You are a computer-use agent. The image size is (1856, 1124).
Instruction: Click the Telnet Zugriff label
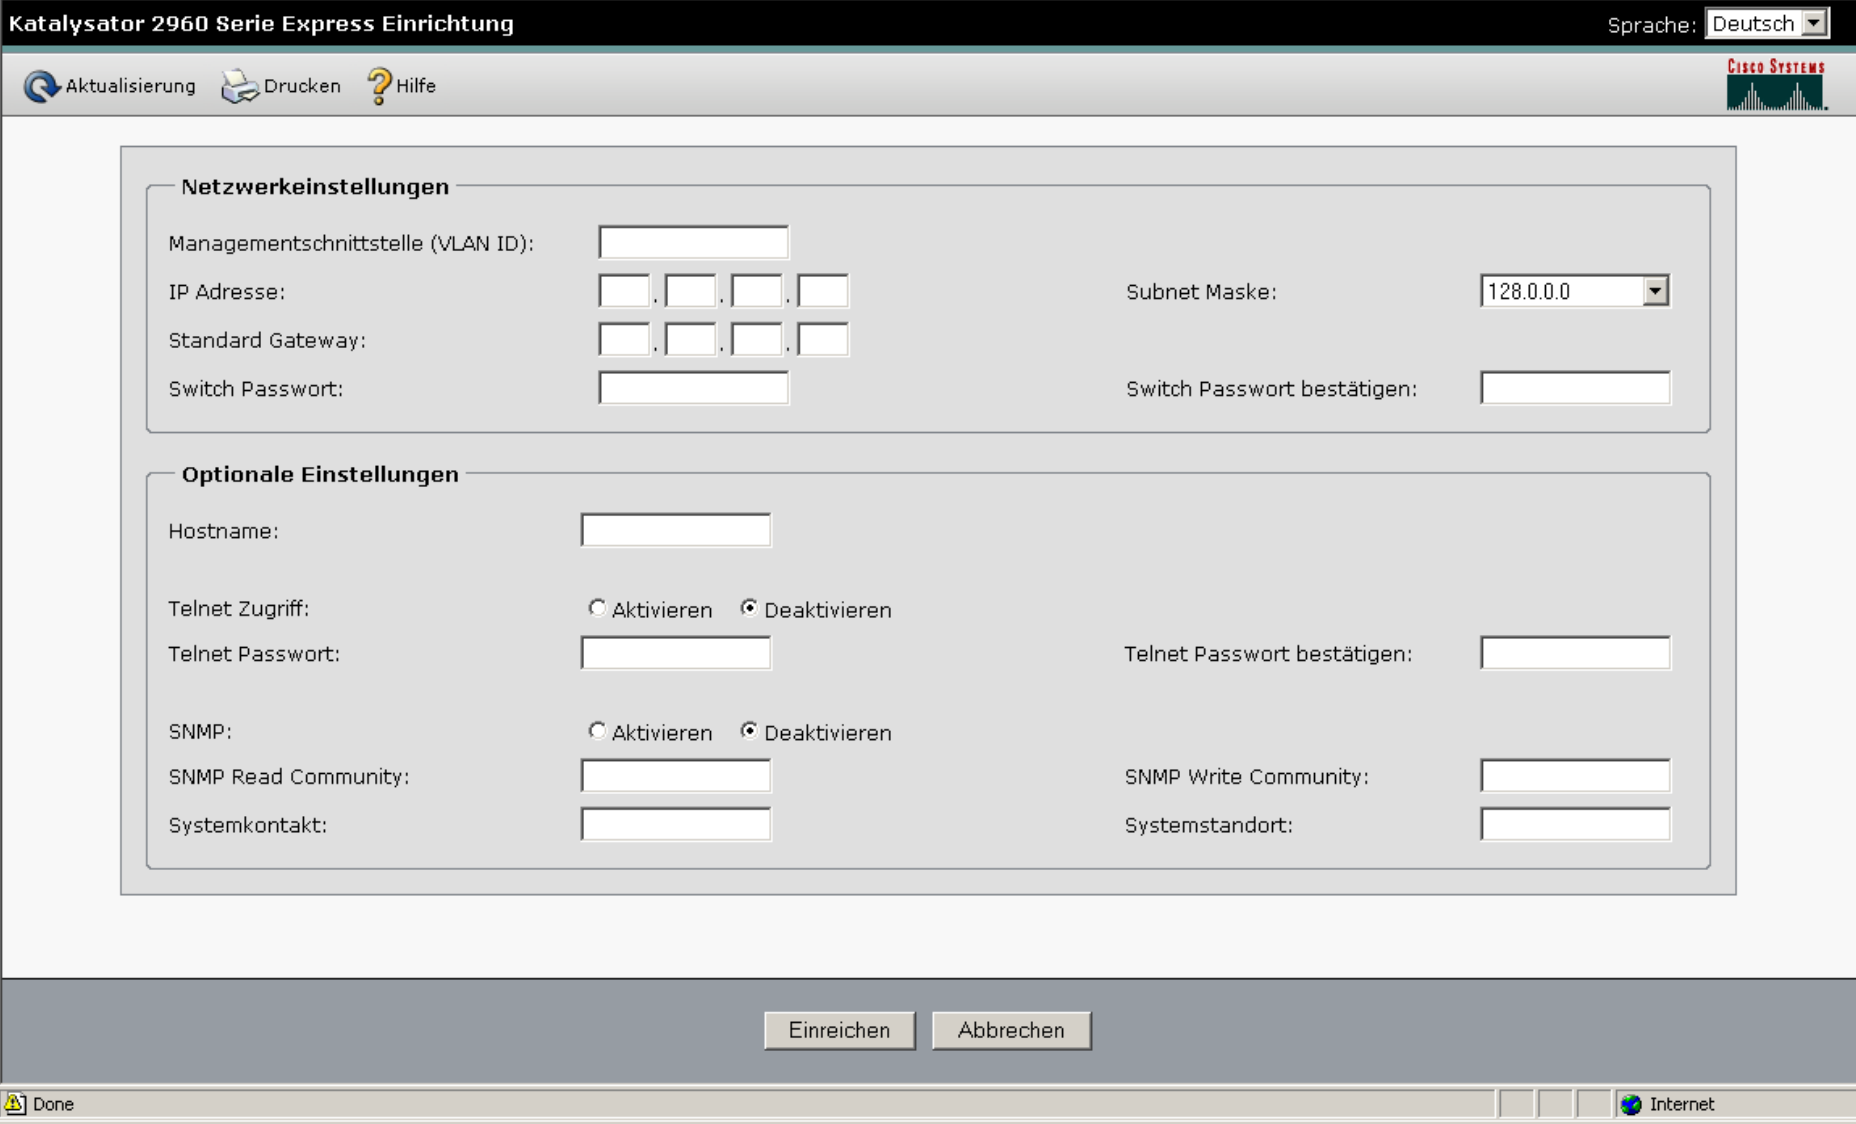pyautogui.click(x=239, y=609)
